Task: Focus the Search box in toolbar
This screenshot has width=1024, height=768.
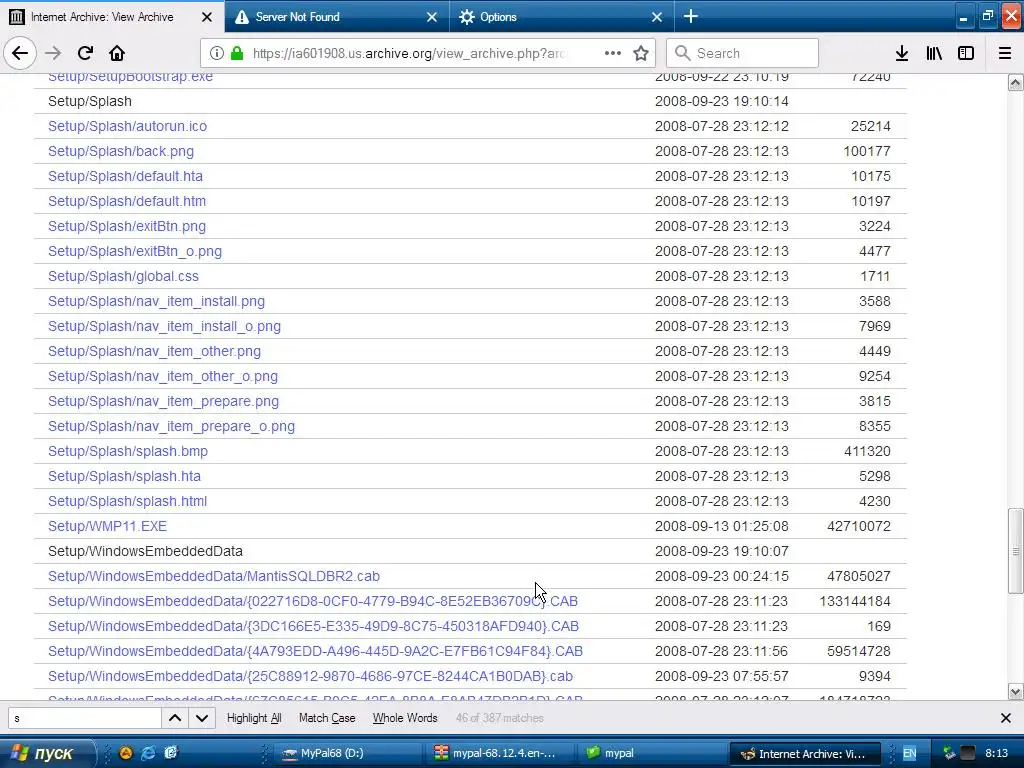Action: [x=742, y=53]
